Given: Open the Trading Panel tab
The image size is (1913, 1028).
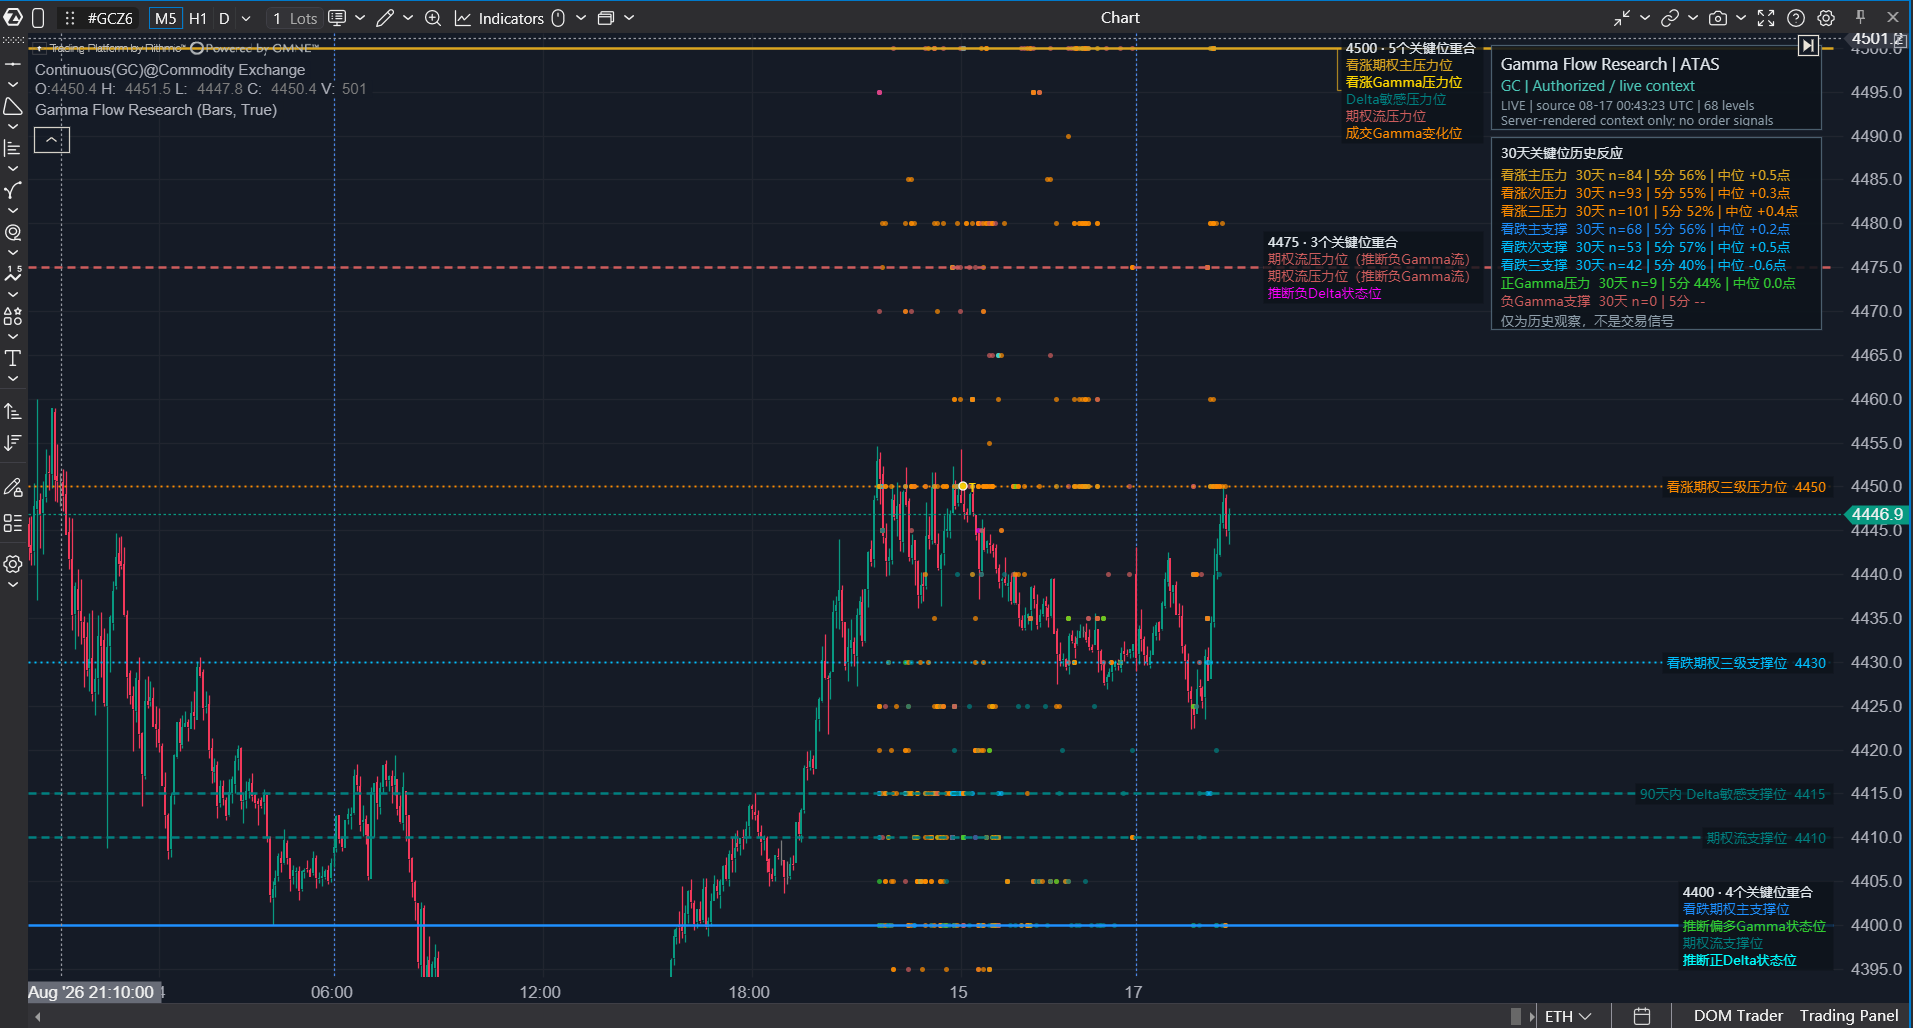Looking at the screenshot, I should click(1849, 1016).
